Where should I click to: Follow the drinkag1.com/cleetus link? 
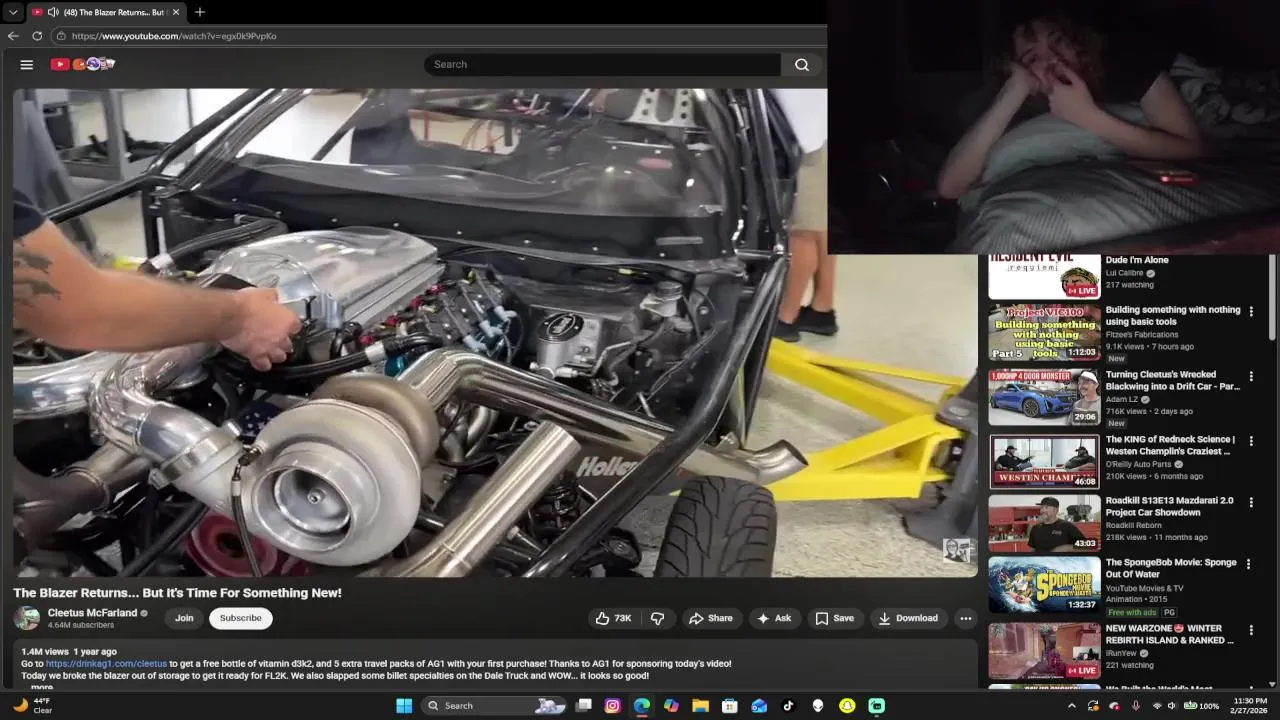106,664
